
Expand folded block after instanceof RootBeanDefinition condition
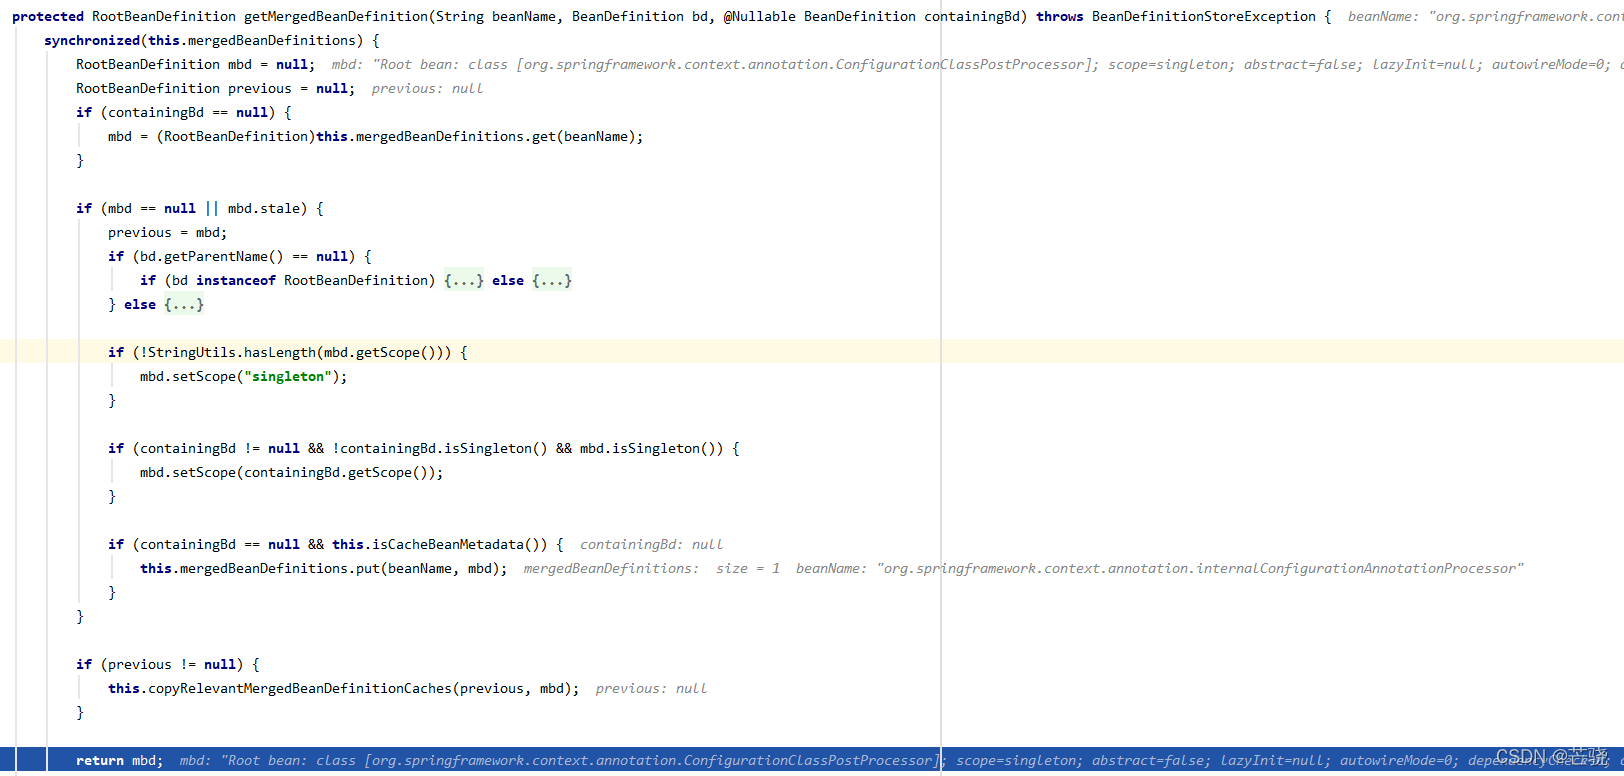[x=464, y=281]
